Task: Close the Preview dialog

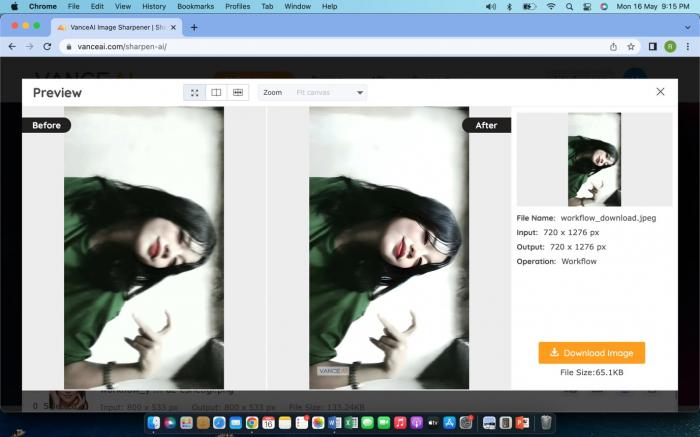Action: coord(660,92)
